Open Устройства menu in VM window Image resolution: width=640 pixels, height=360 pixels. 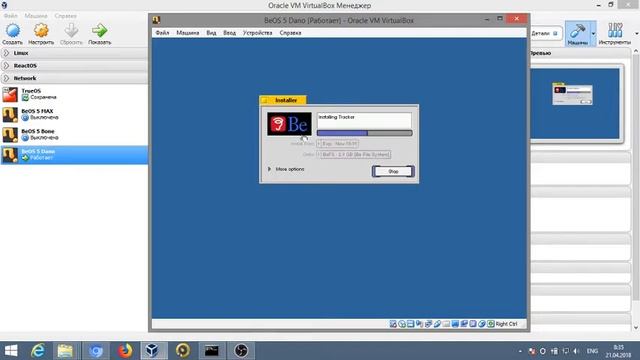[258, 33]
